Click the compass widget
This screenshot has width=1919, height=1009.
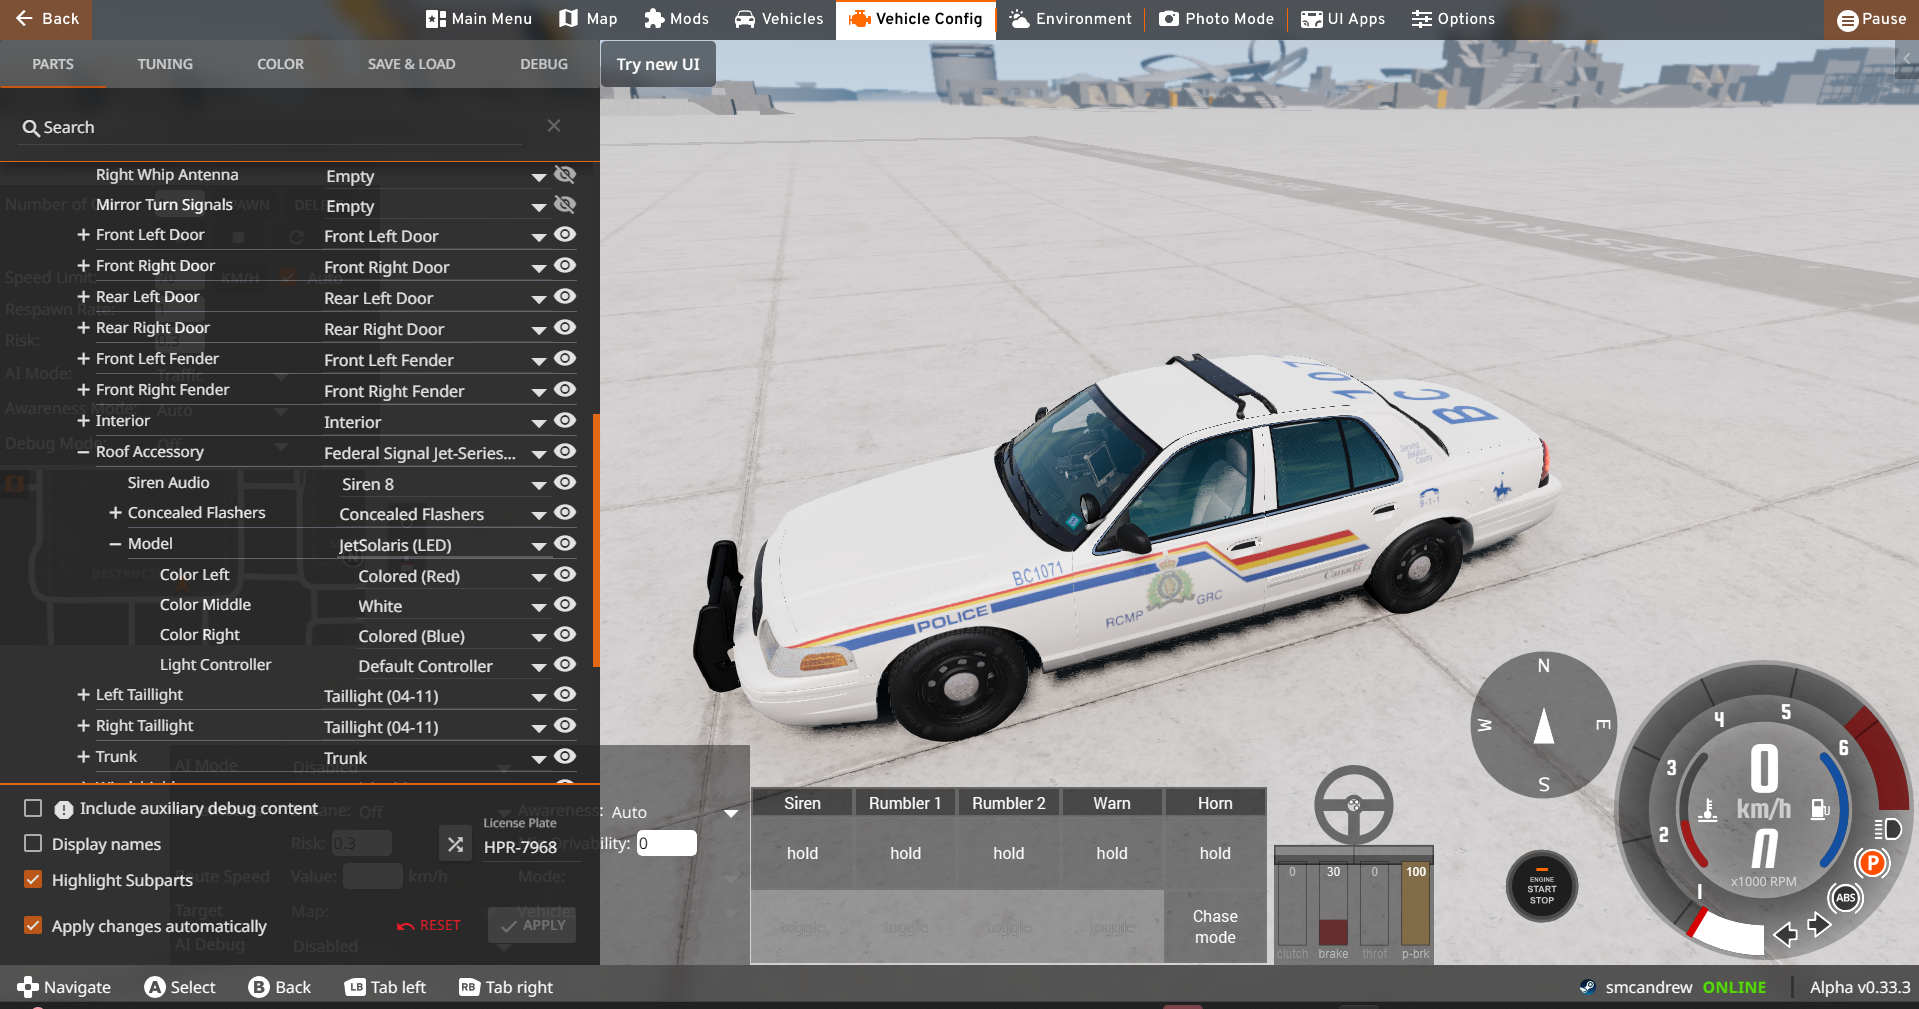1544,725
